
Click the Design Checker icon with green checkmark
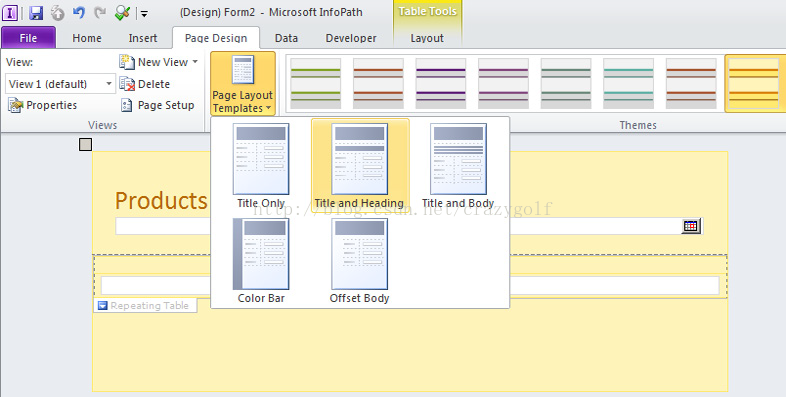(122, 13)
